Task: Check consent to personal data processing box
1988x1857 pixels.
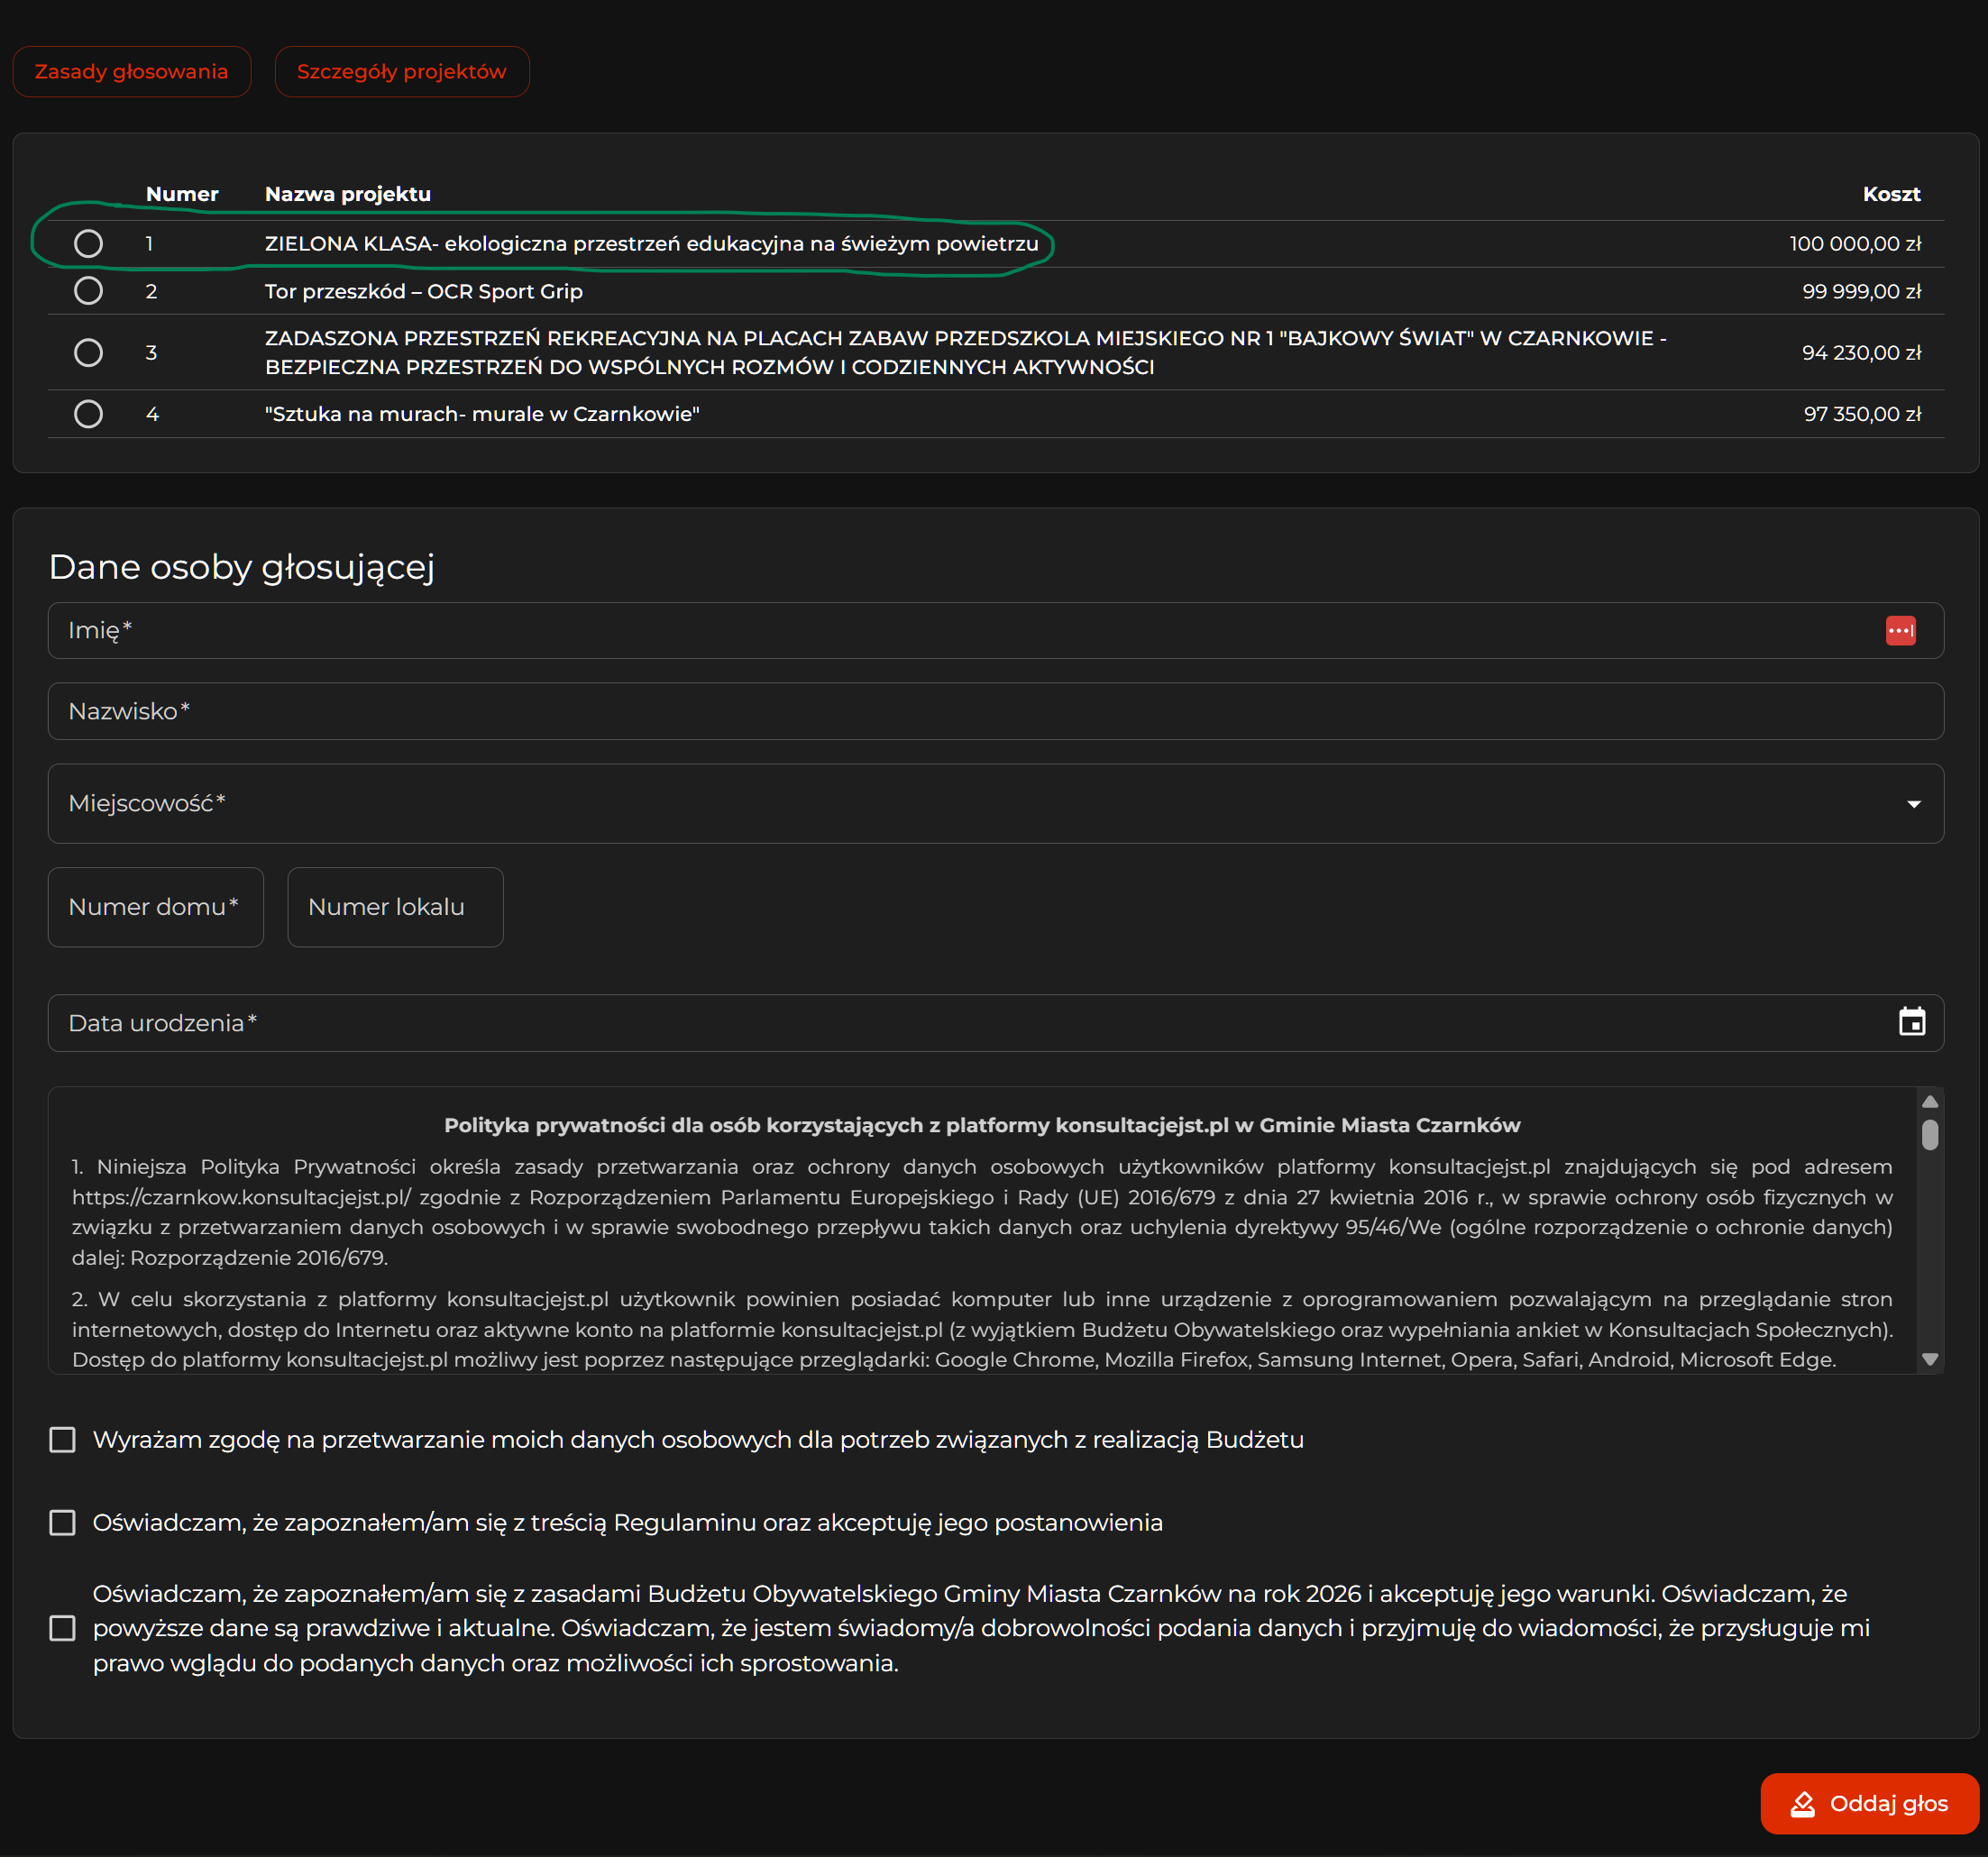Action: coord(62,1439)
